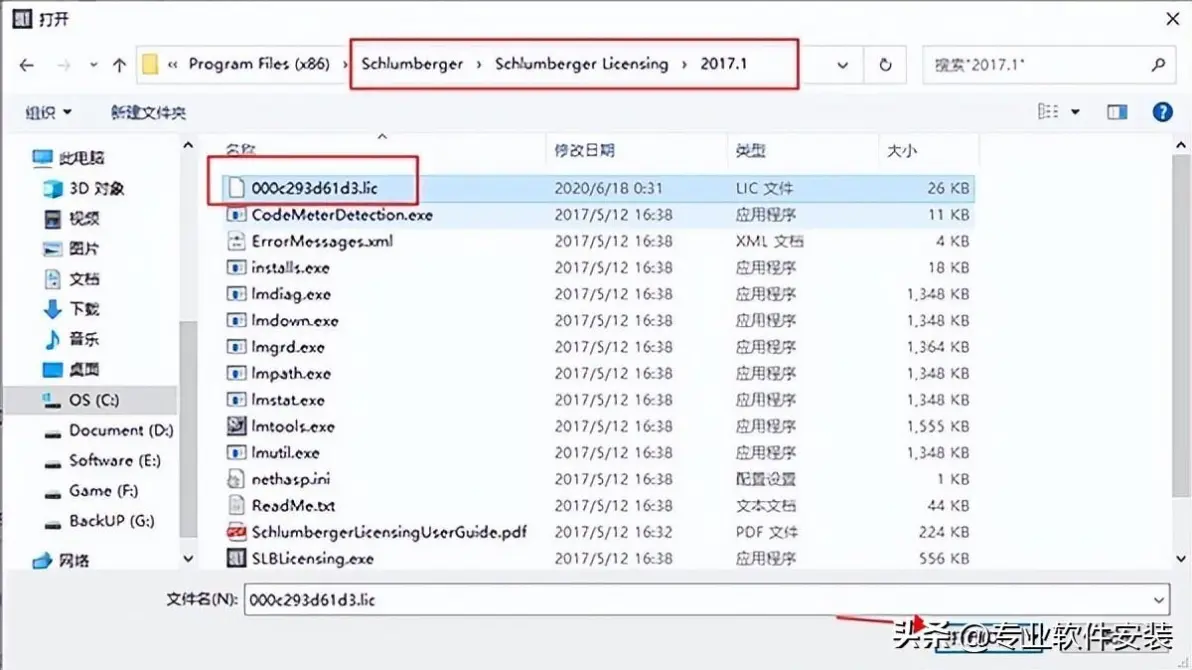Viewport: 1192px width, 670px height.
Task: Toggle the preview pane icon
Action: 1117,113
